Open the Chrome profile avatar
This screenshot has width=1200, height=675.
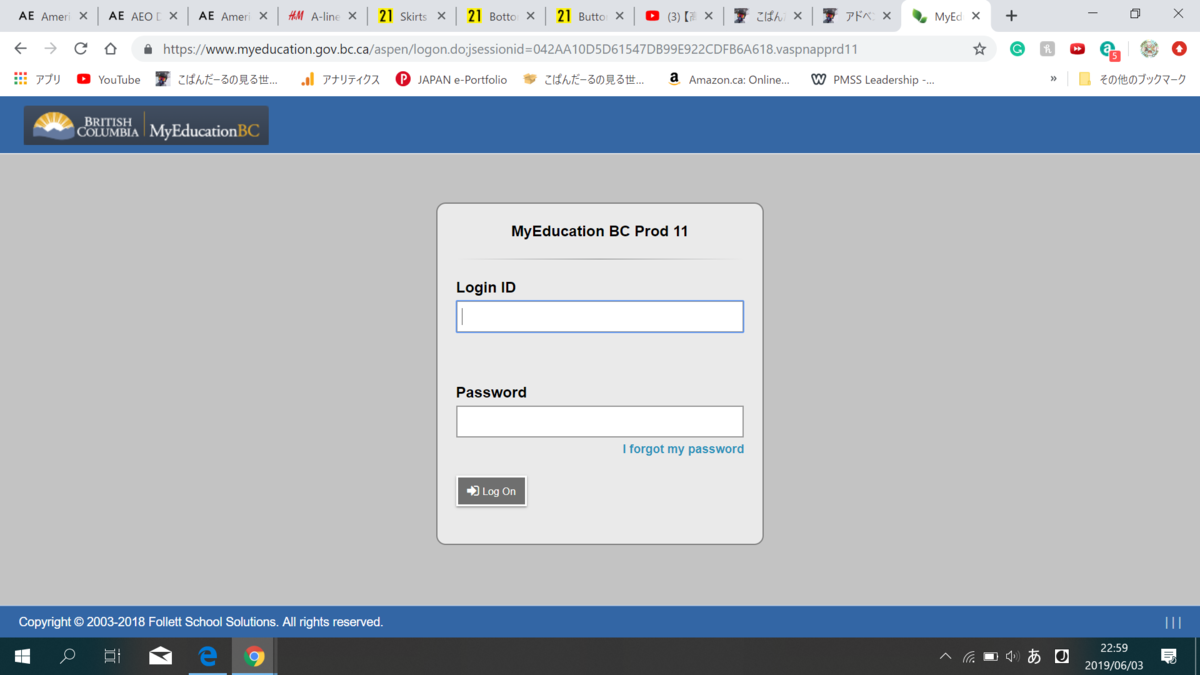pyautogui.click(x=1149, y=49)
